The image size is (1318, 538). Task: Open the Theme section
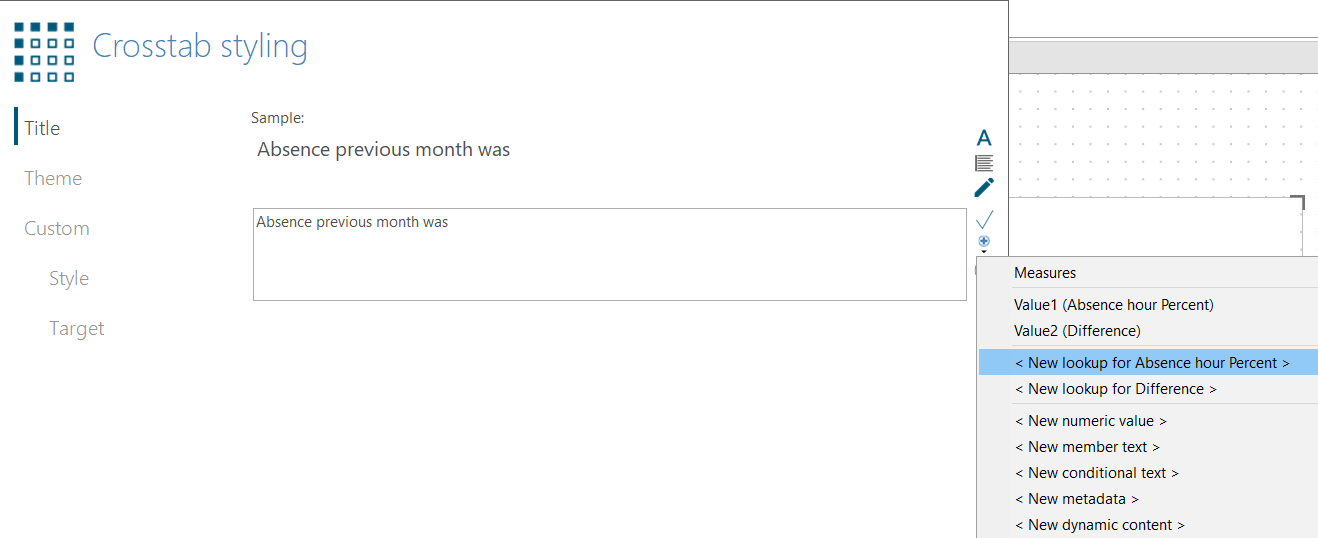point(53,178)
